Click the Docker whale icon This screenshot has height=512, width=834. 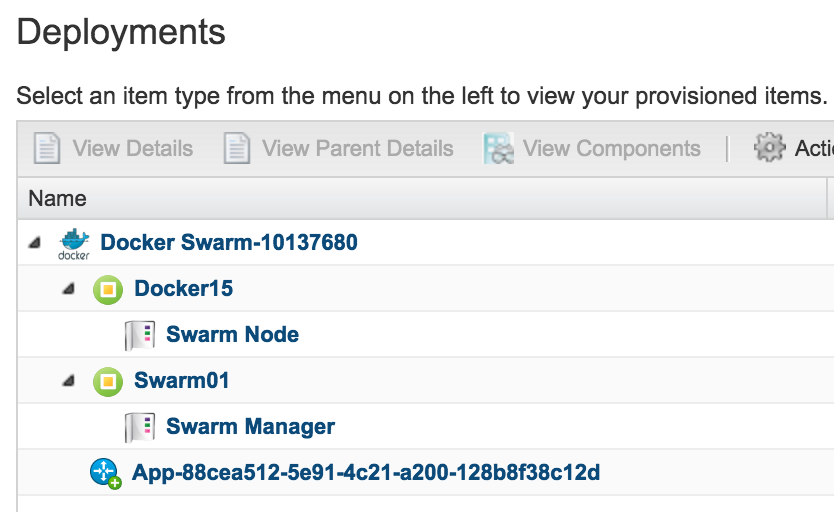point(74,243)
